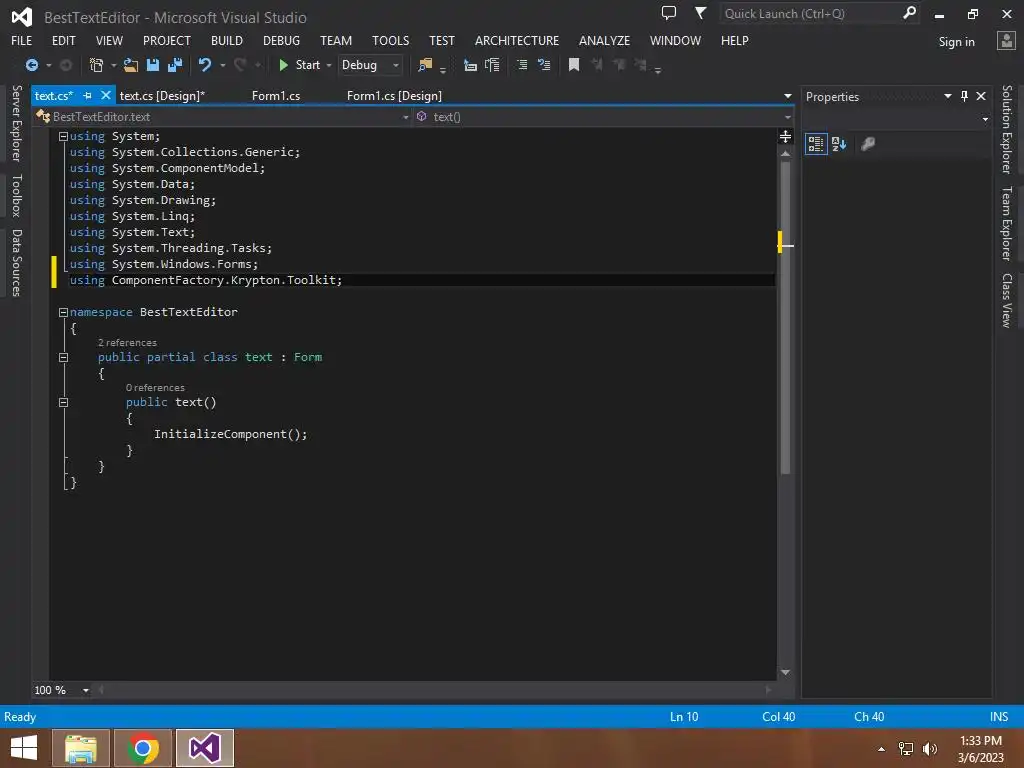Open the Properties window position menu arrow

coord(948,96)
